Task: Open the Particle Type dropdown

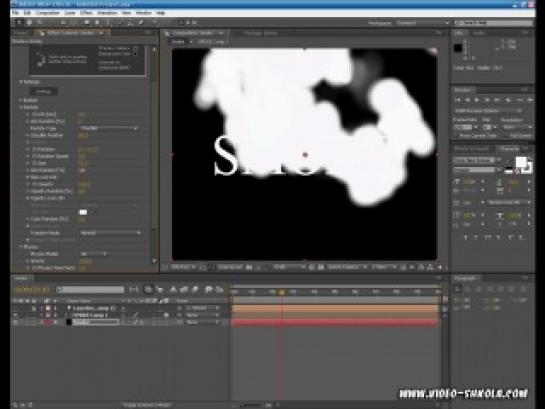Action: click(110, 128)
